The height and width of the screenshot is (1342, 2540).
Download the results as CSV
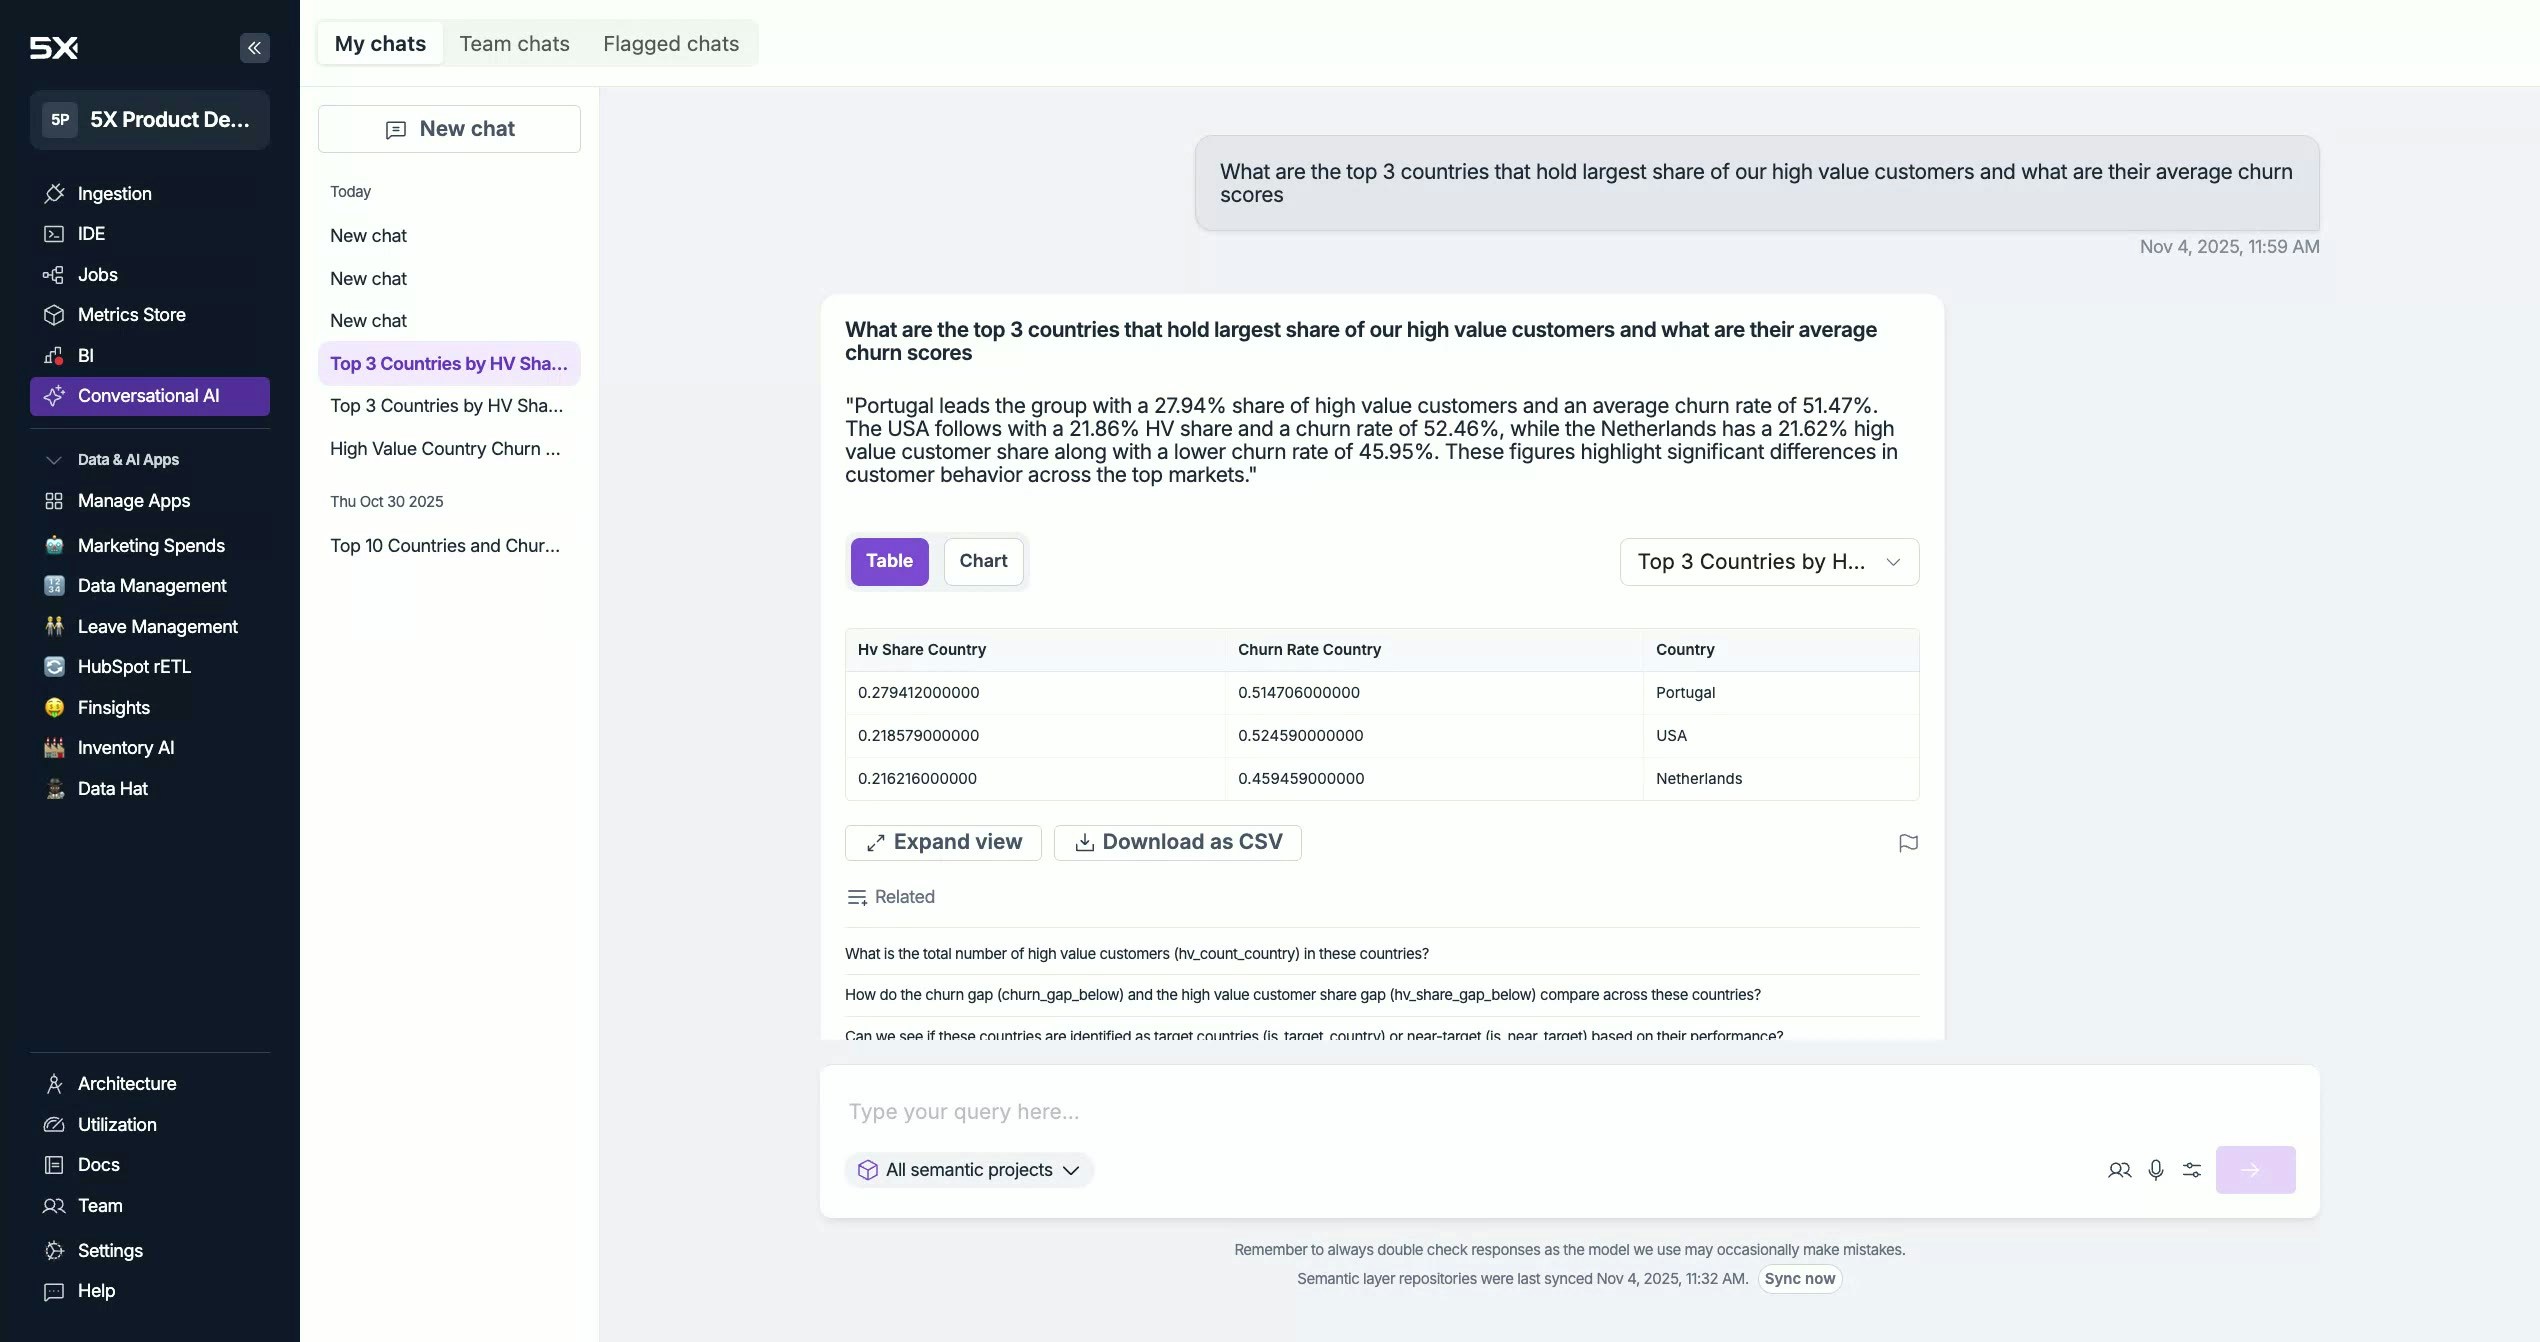pos(1177,842)
